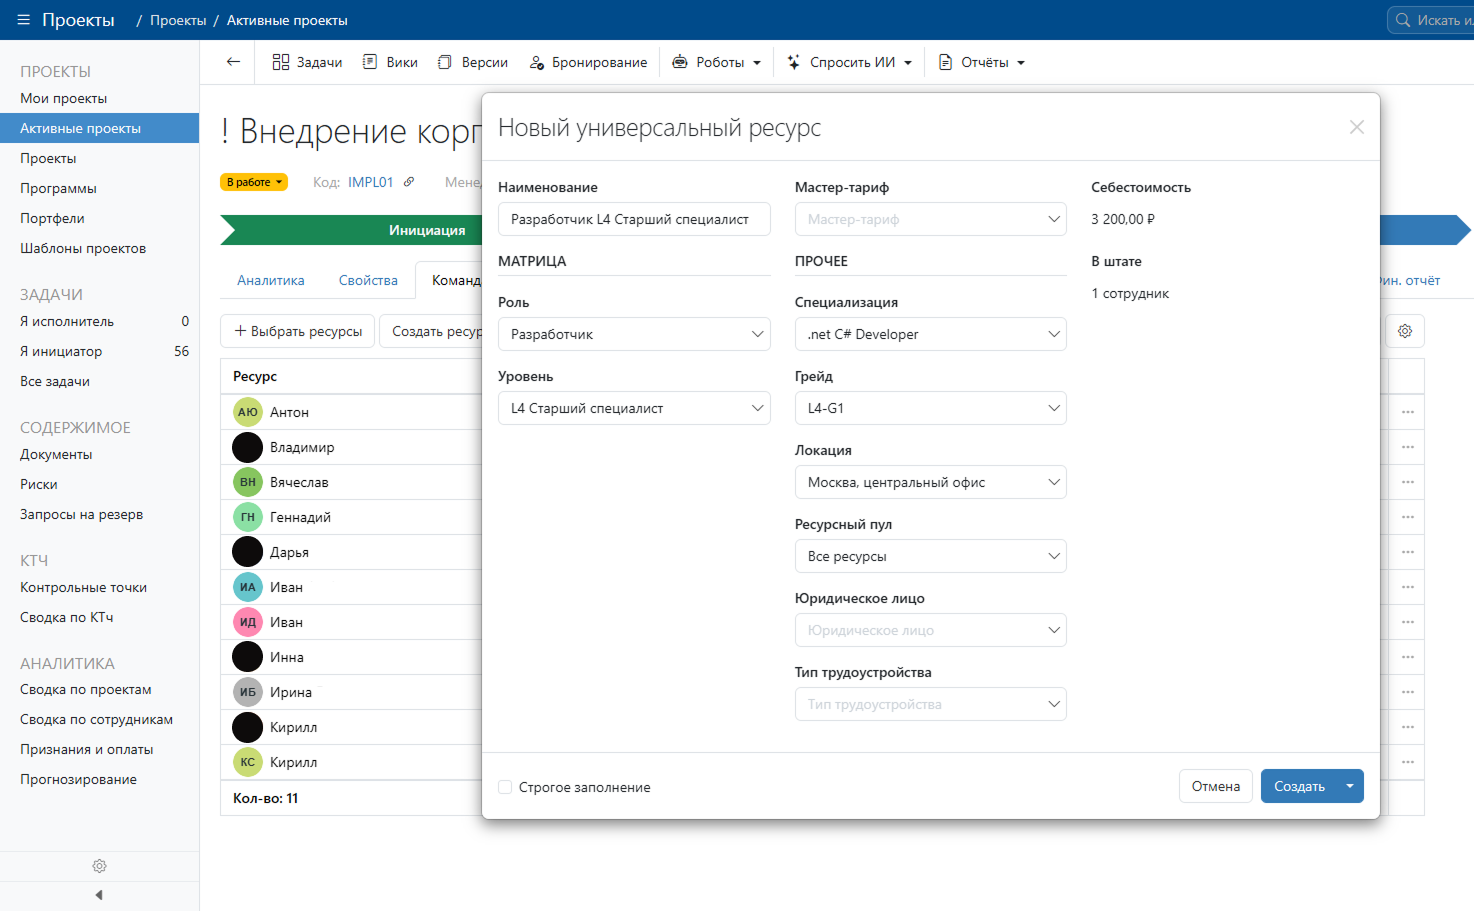This screenshot has width=1474, height=911.
Task: Click the back arrow in toolbar
Action: tap(233, 62)
